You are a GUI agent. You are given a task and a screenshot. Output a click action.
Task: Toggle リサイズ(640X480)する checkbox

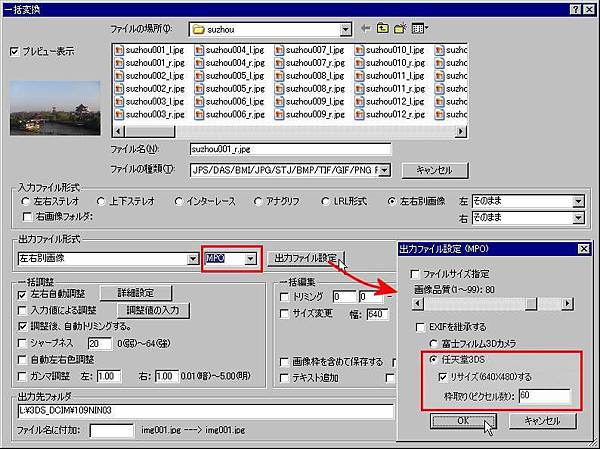pyautogui.click(x=442, y=377)
